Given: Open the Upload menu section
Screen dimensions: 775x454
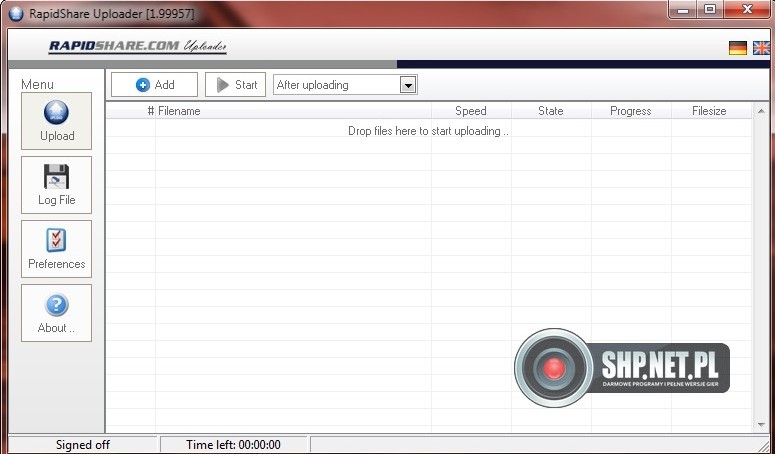Looking at the screenshot, I should click(x=56, y=121).
